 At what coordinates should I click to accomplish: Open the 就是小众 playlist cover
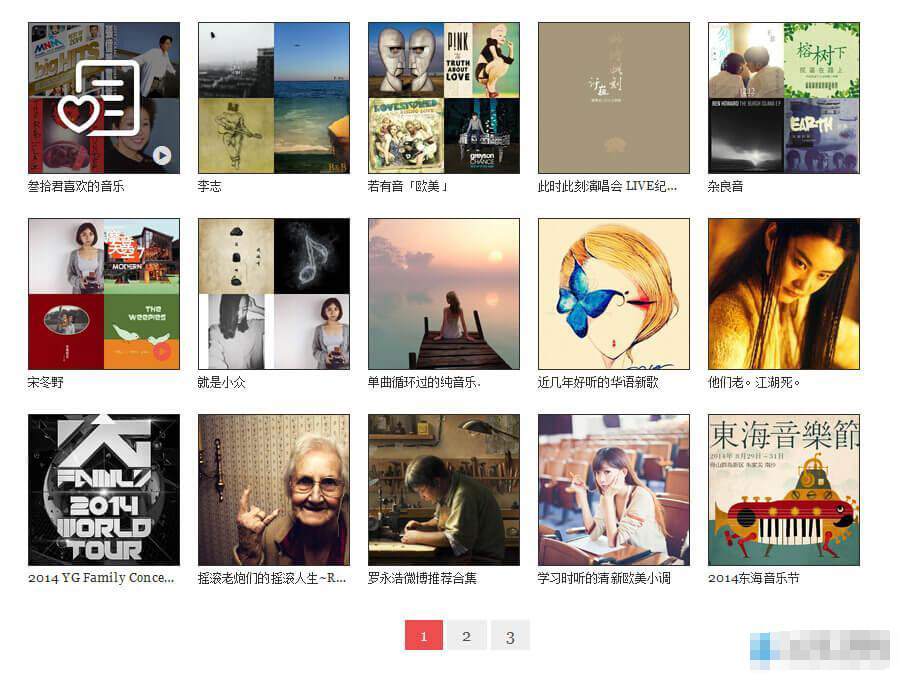(274, 294)
